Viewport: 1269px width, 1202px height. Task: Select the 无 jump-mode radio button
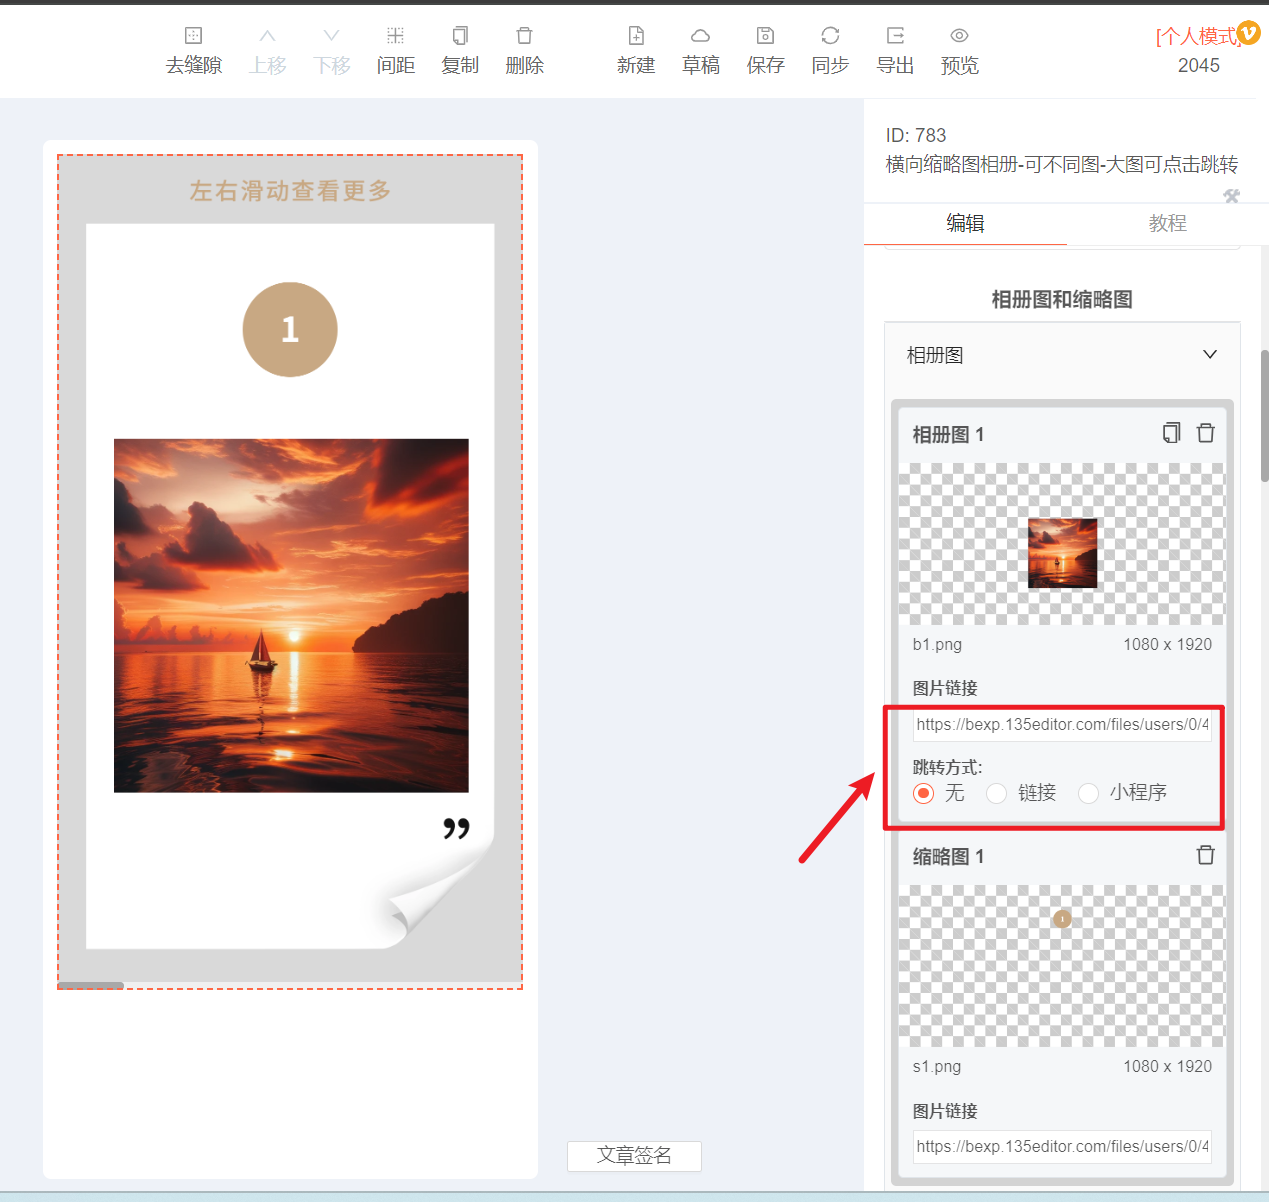[924, 793]
